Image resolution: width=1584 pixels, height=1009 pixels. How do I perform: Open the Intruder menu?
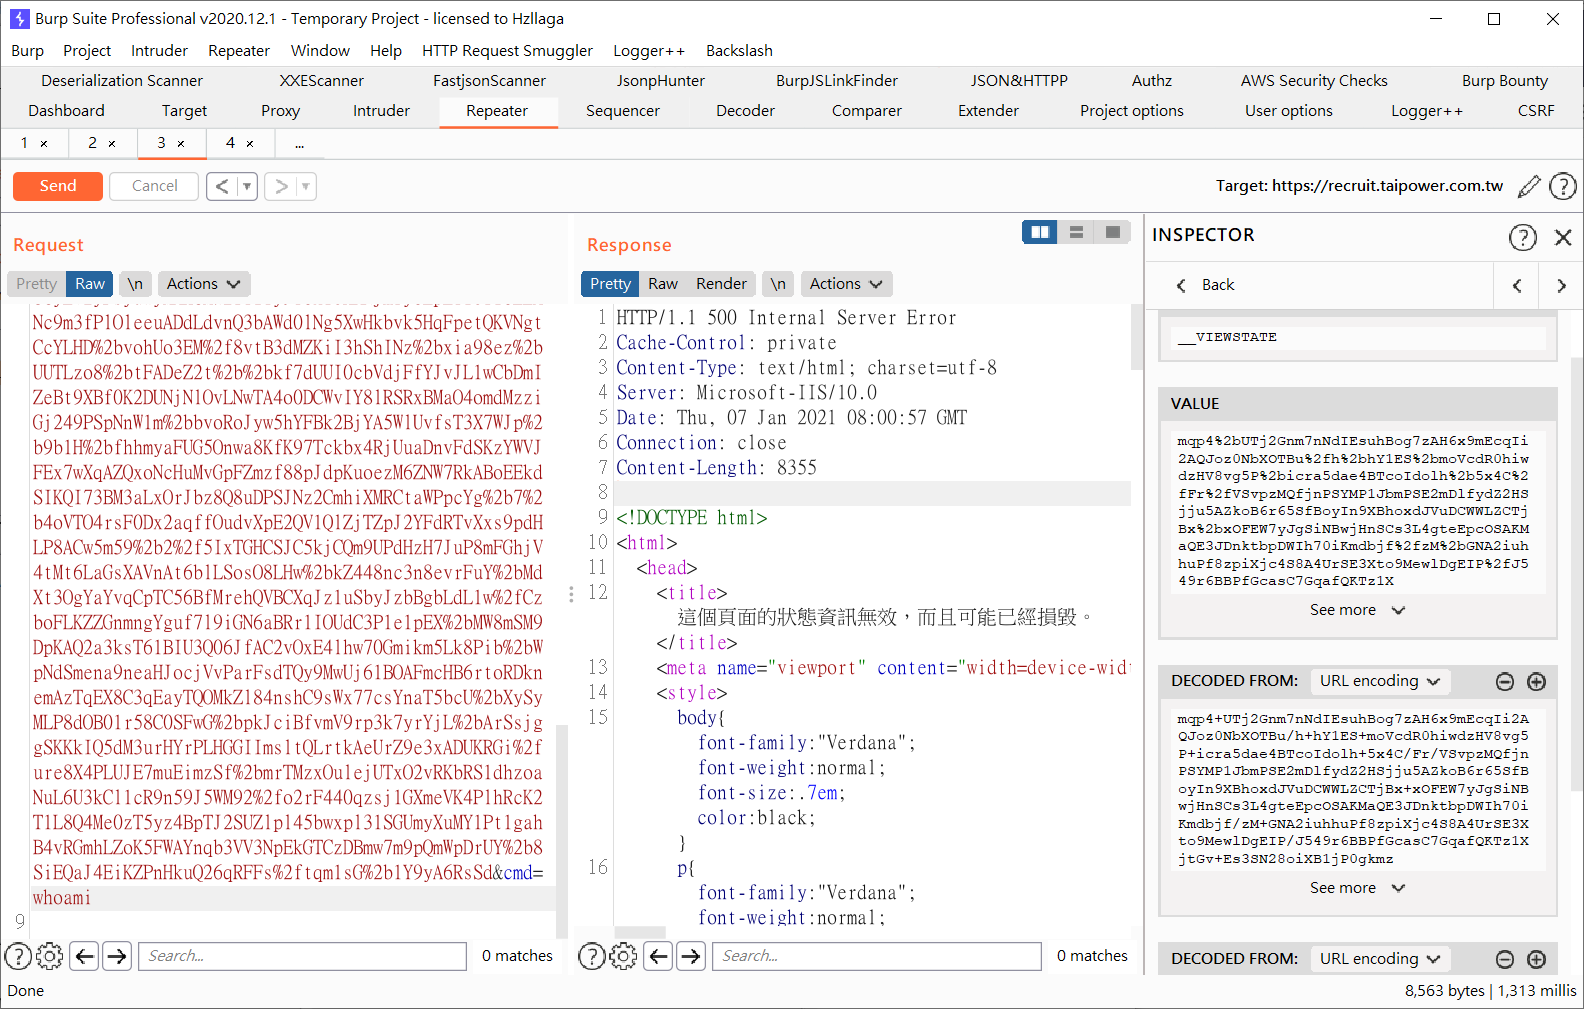click(159, 51)
